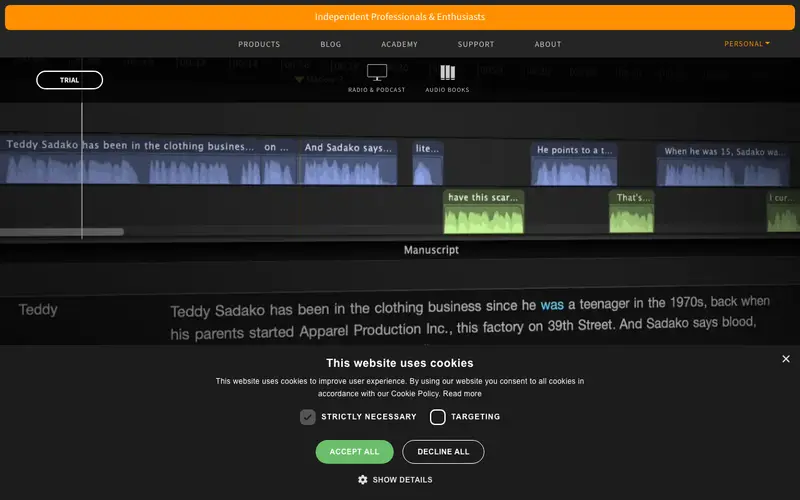Viewport: 800px width, 500px height.
Task: Select the 'Teddy Sadako has been' audio clip
Action: pos(130,160)
